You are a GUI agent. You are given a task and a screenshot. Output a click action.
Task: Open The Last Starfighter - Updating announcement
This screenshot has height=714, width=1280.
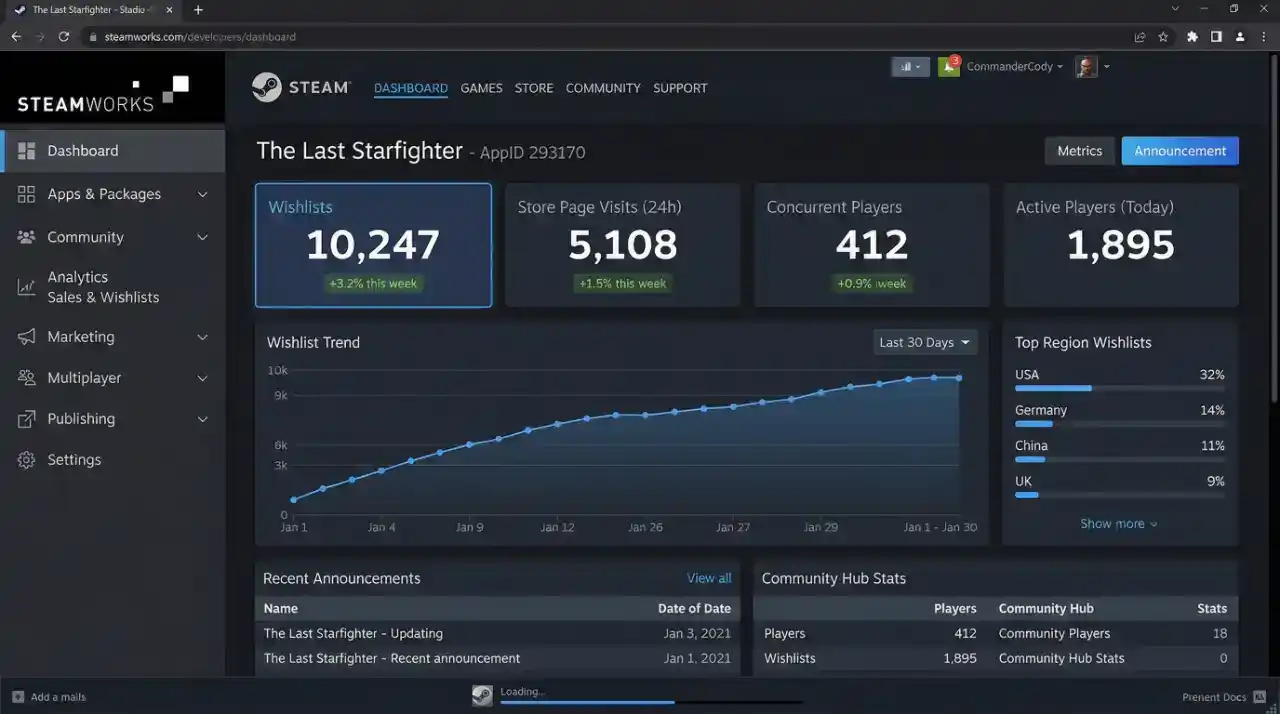pos(353,633)
